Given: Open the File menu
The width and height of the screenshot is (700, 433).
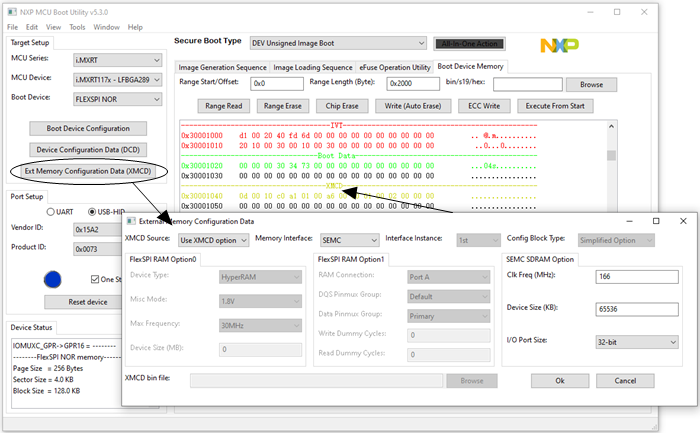Looking at the screenshot, I should (x=12, y=27).
